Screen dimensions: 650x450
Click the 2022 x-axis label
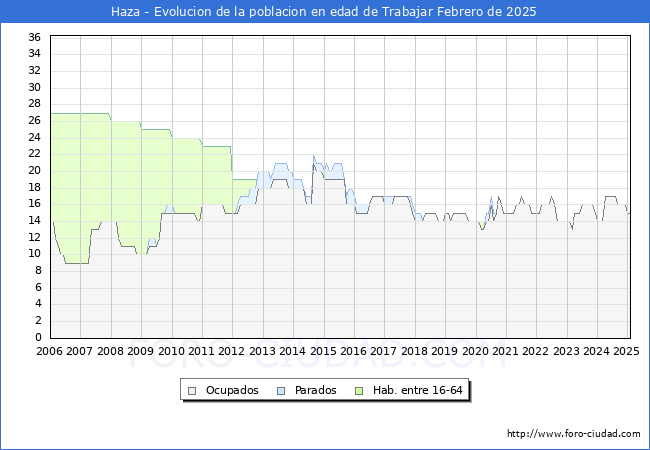(x=536, y=351)
